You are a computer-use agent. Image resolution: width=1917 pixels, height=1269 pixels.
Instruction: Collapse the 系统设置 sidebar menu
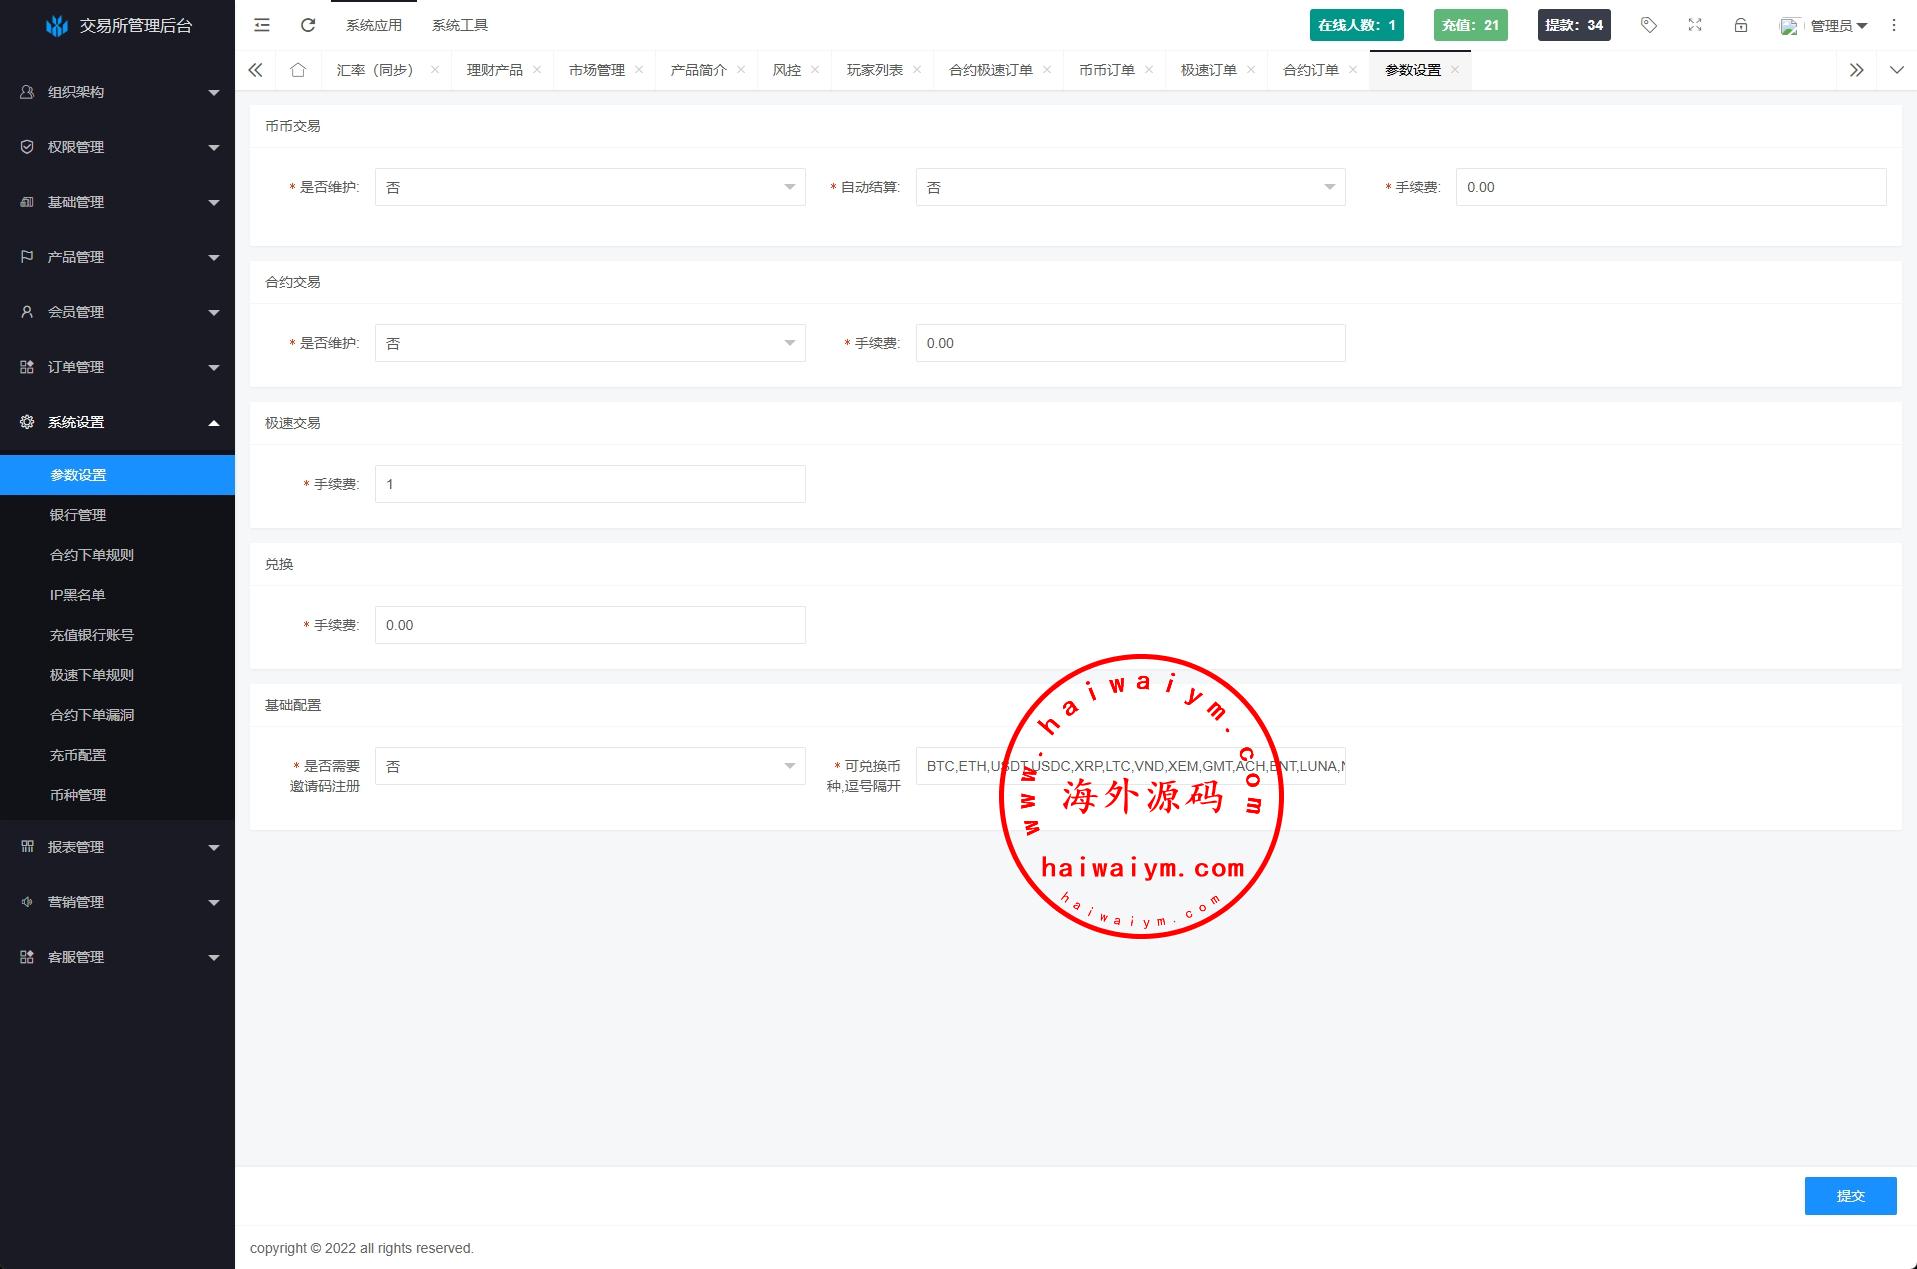tap(118, 422)
